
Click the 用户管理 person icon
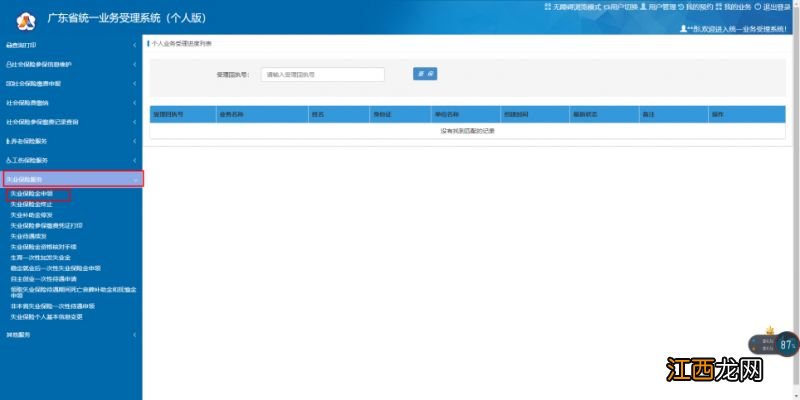point(643,7)
